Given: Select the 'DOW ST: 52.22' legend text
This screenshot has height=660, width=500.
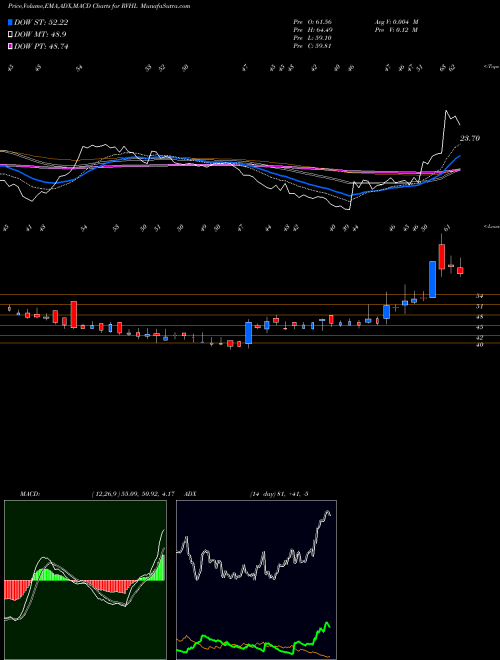Looking at the screenshot, I should coord(41,22).
